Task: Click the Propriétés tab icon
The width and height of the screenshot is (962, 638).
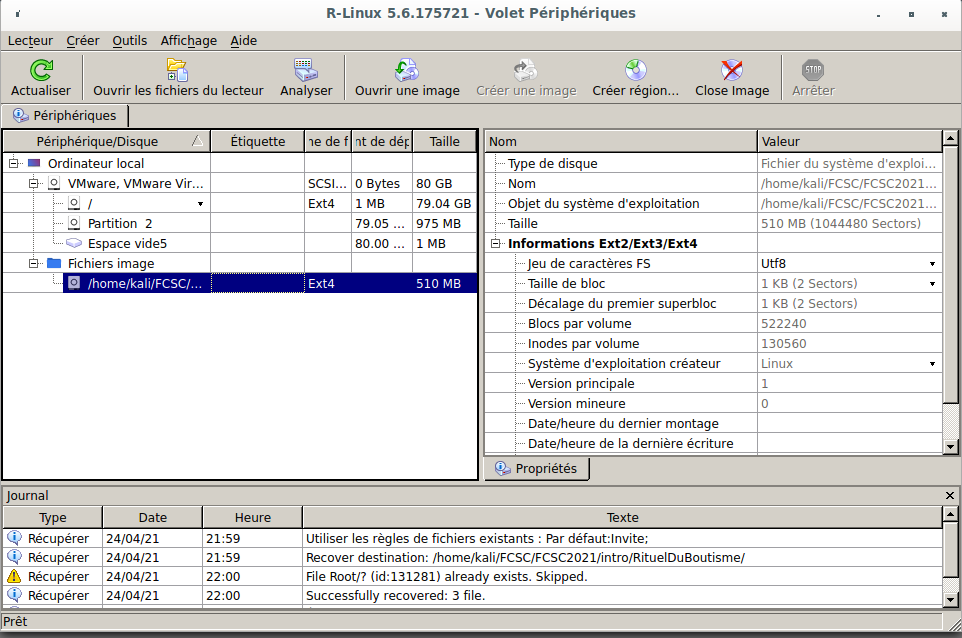Action: [x=503, y=469]
